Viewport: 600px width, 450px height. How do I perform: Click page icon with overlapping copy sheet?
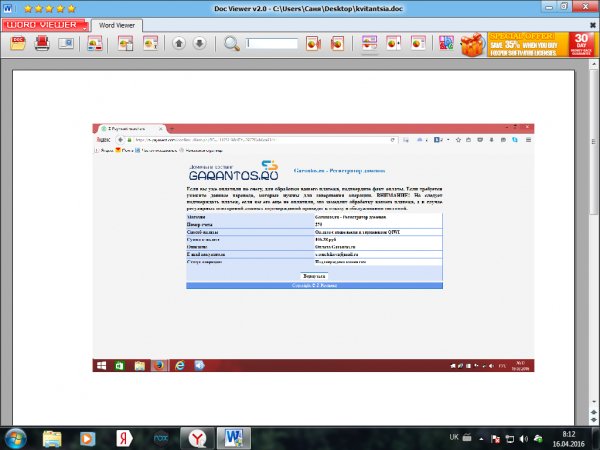coord(126,43)
